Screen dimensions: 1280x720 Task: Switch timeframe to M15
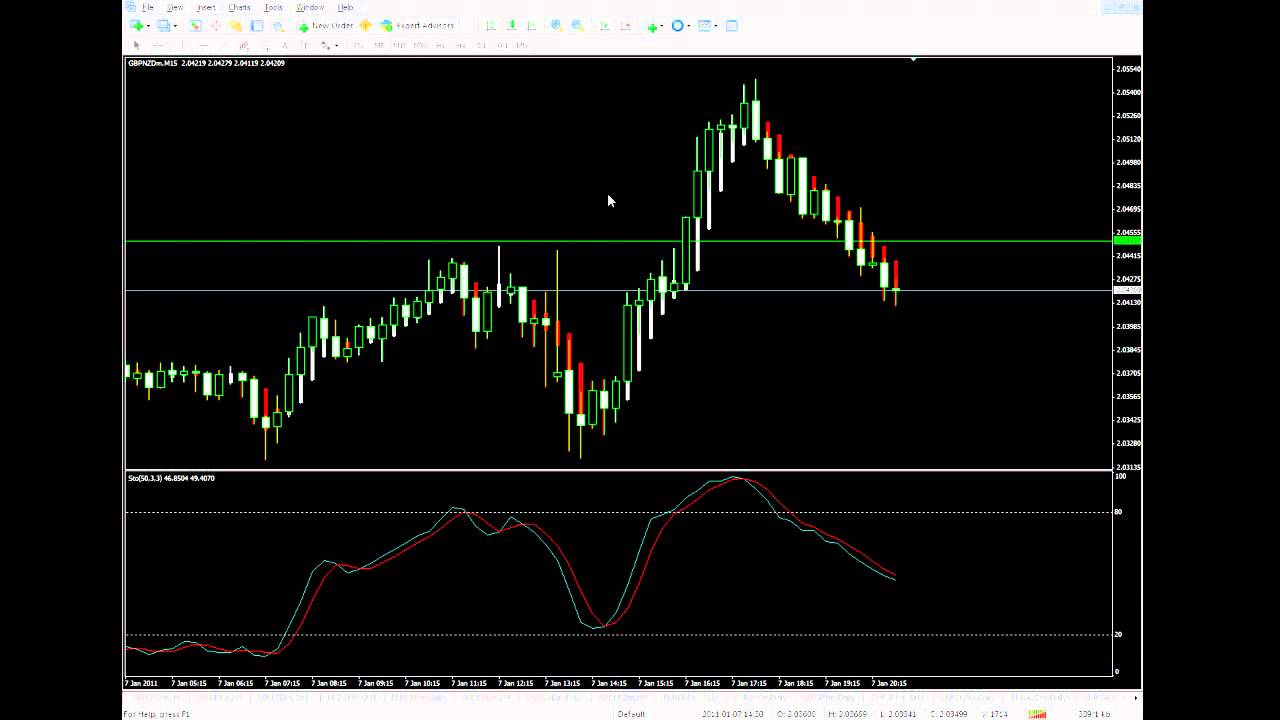click(398, 45)
